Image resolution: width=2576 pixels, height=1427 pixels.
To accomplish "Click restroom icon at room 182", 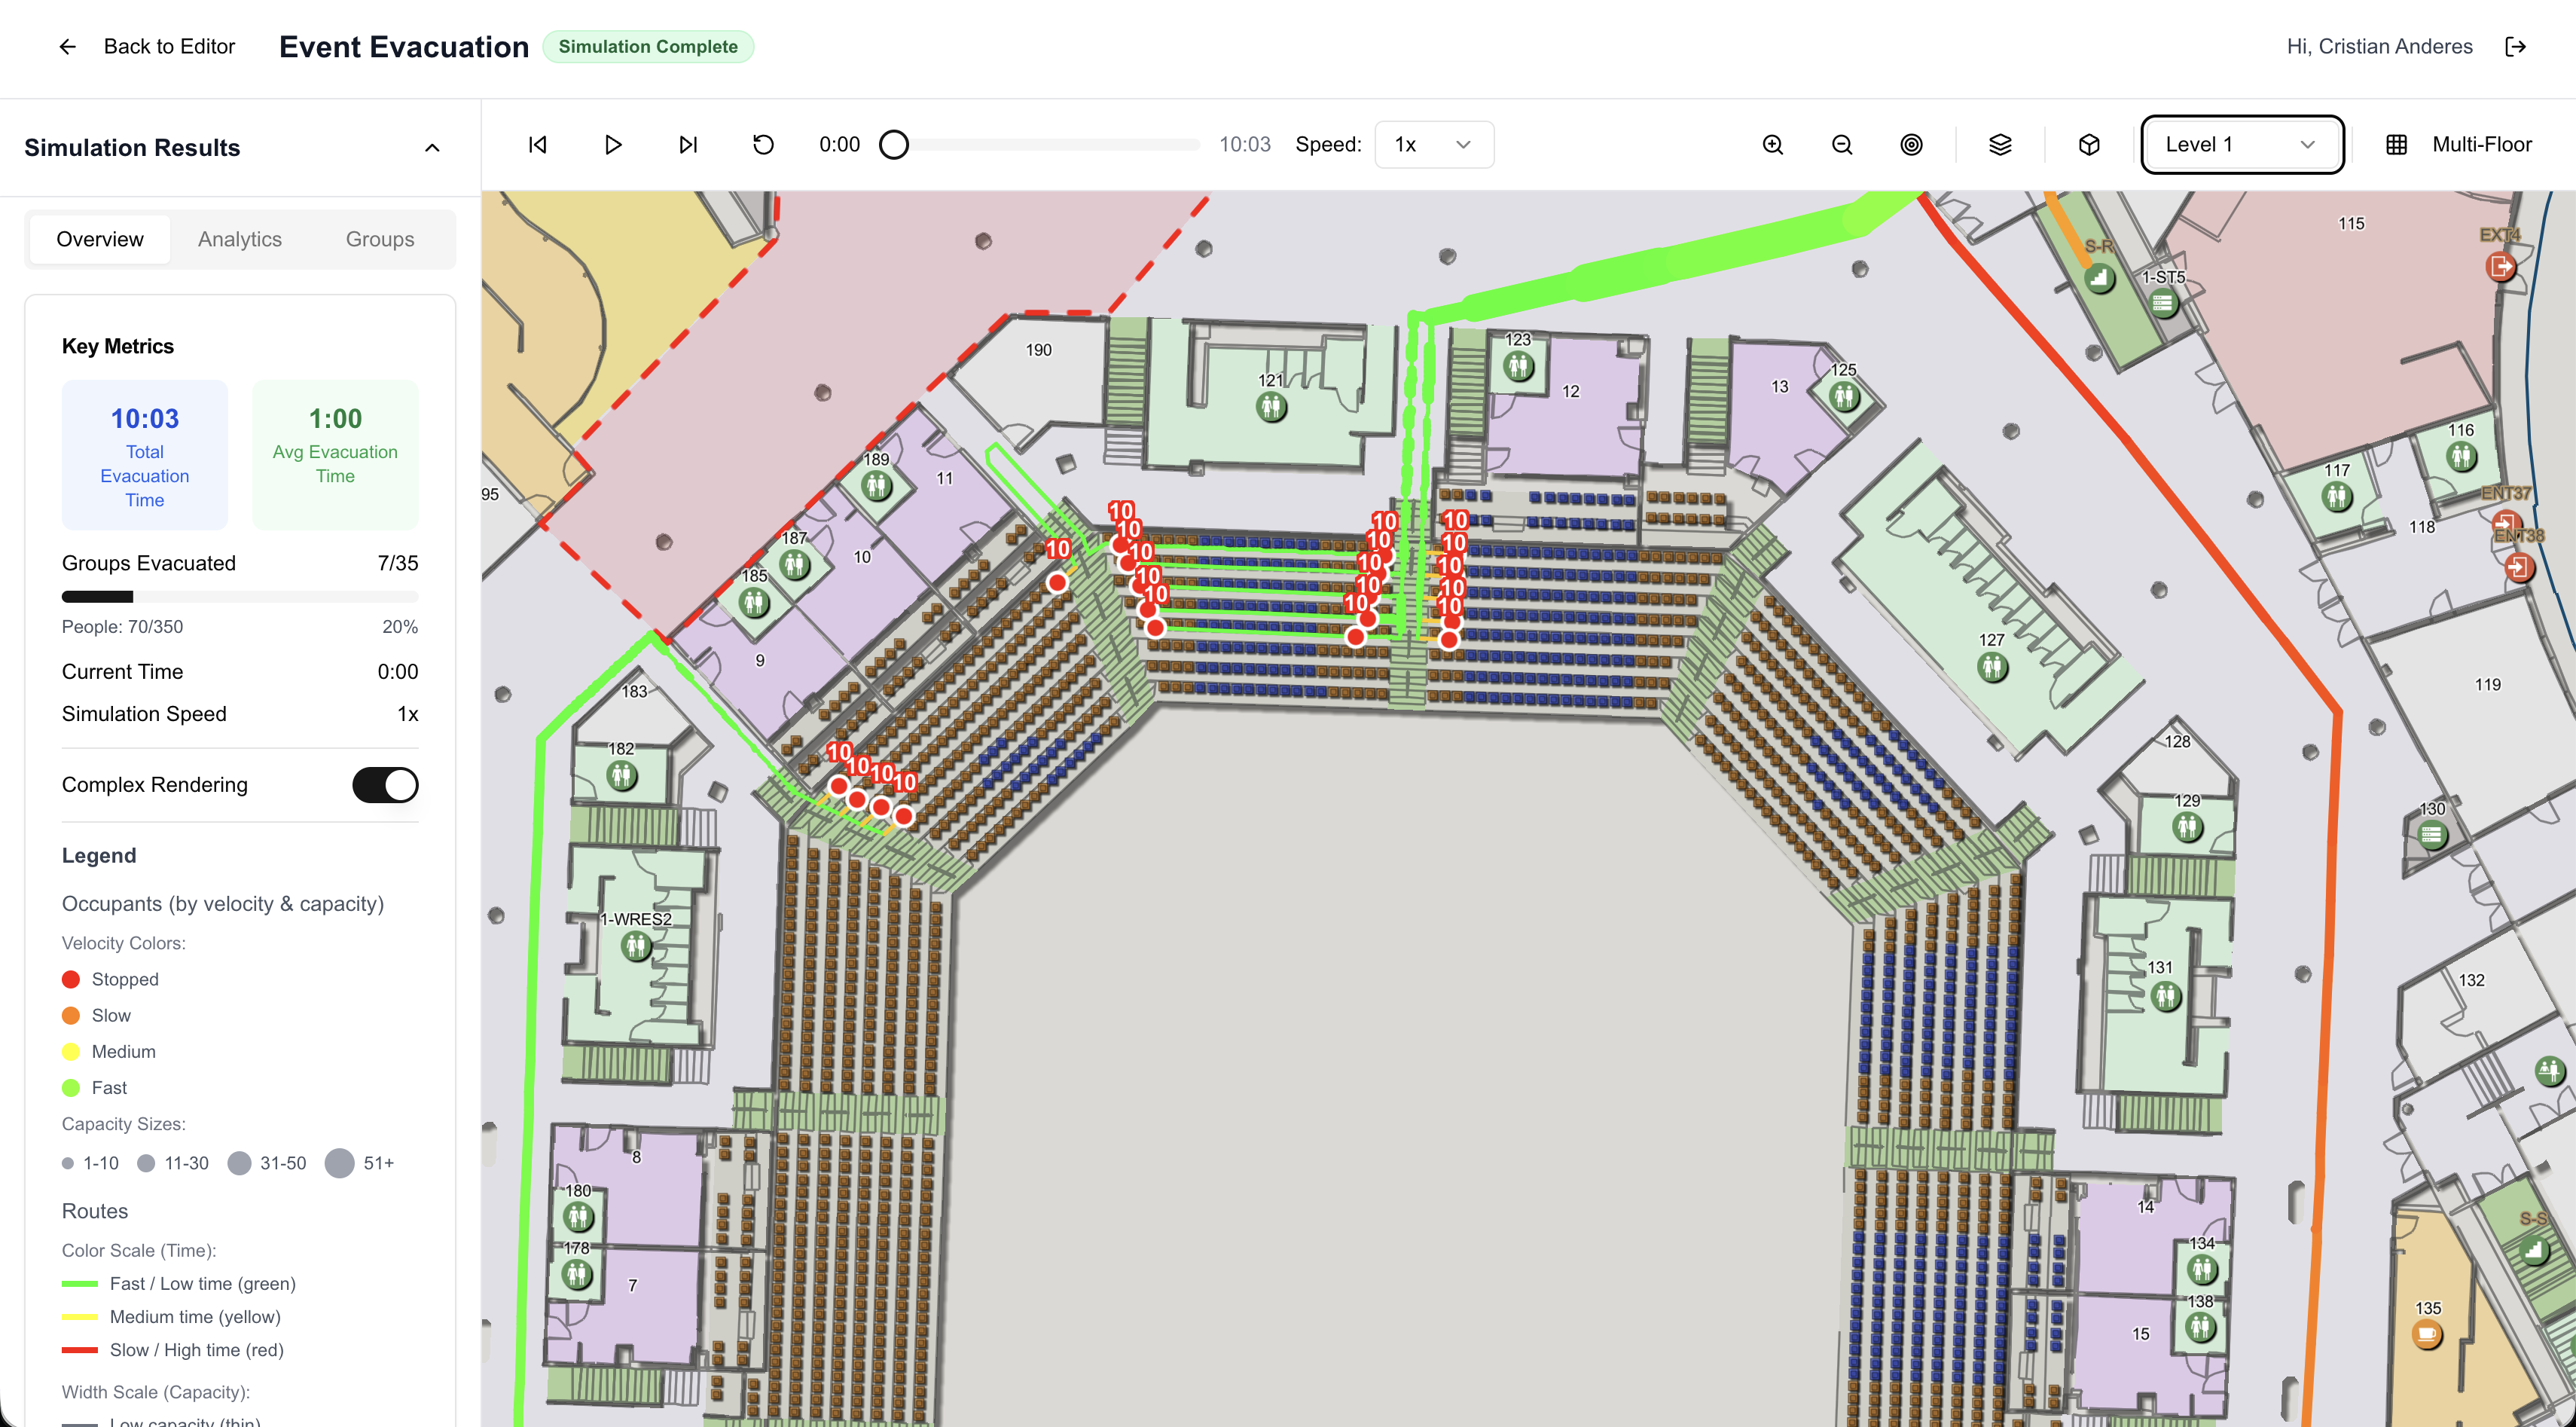I will [622, 775].
